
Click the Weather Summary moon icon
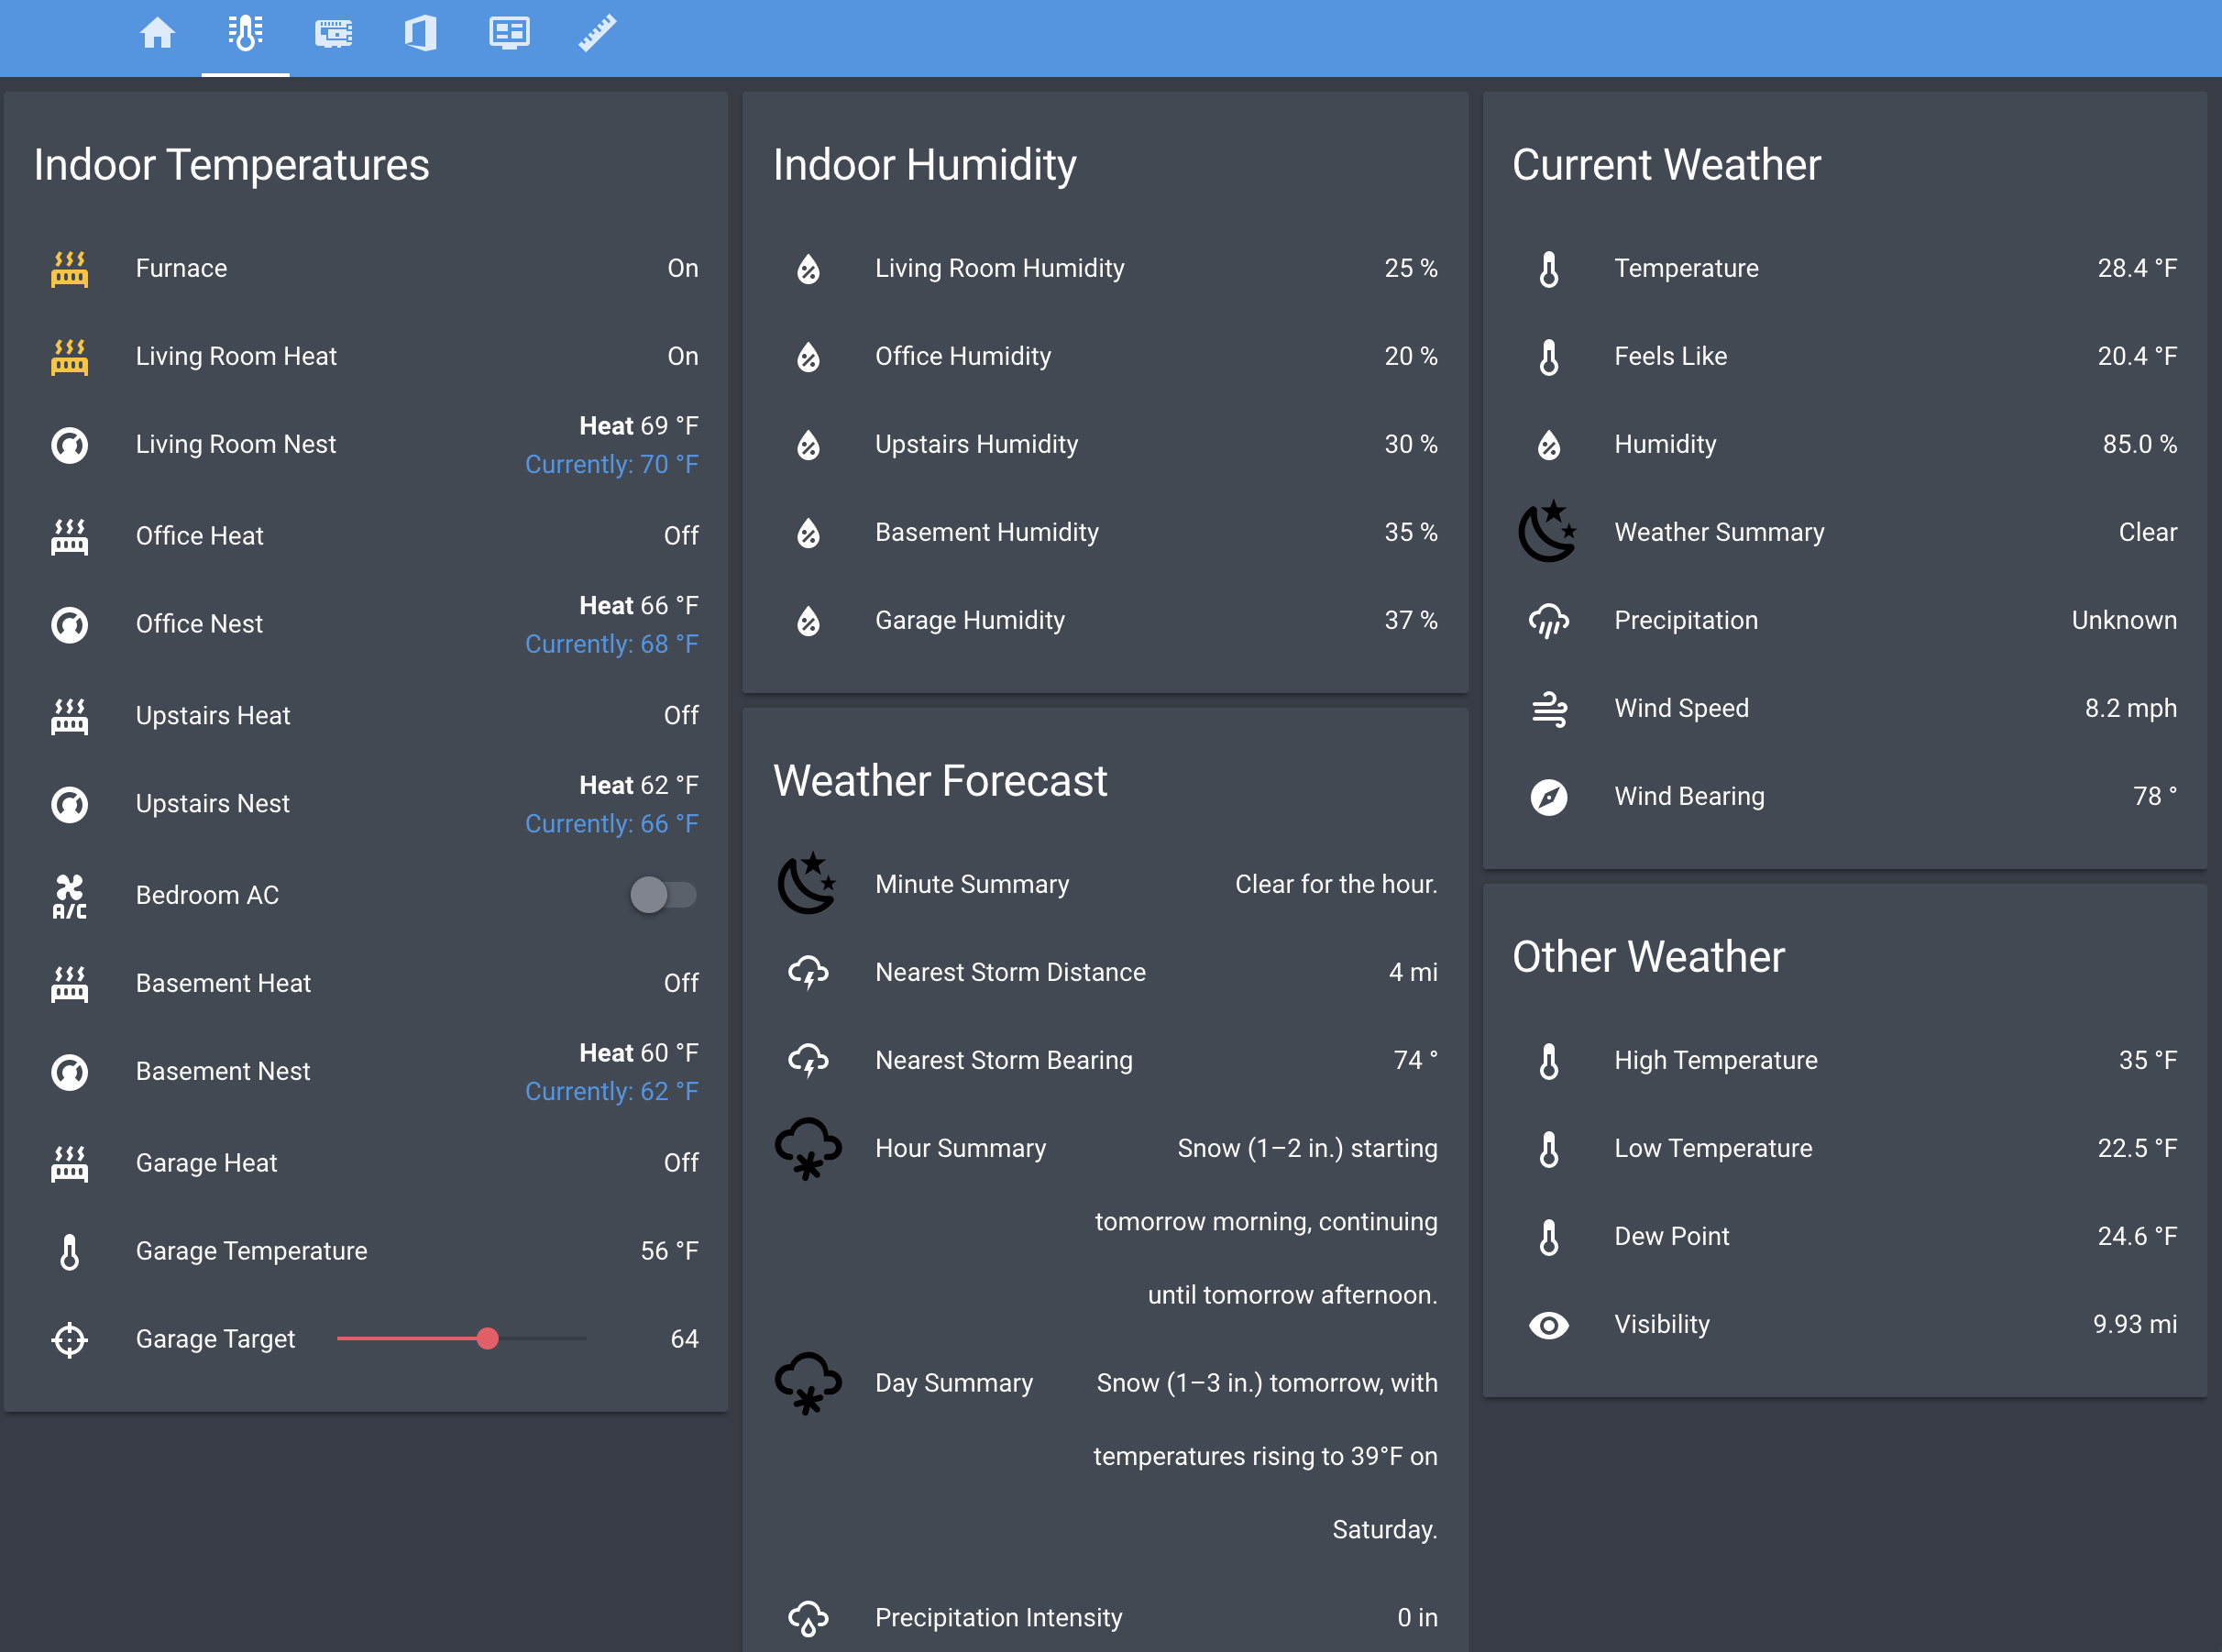pyautogui.click(x=1547, y=531)
